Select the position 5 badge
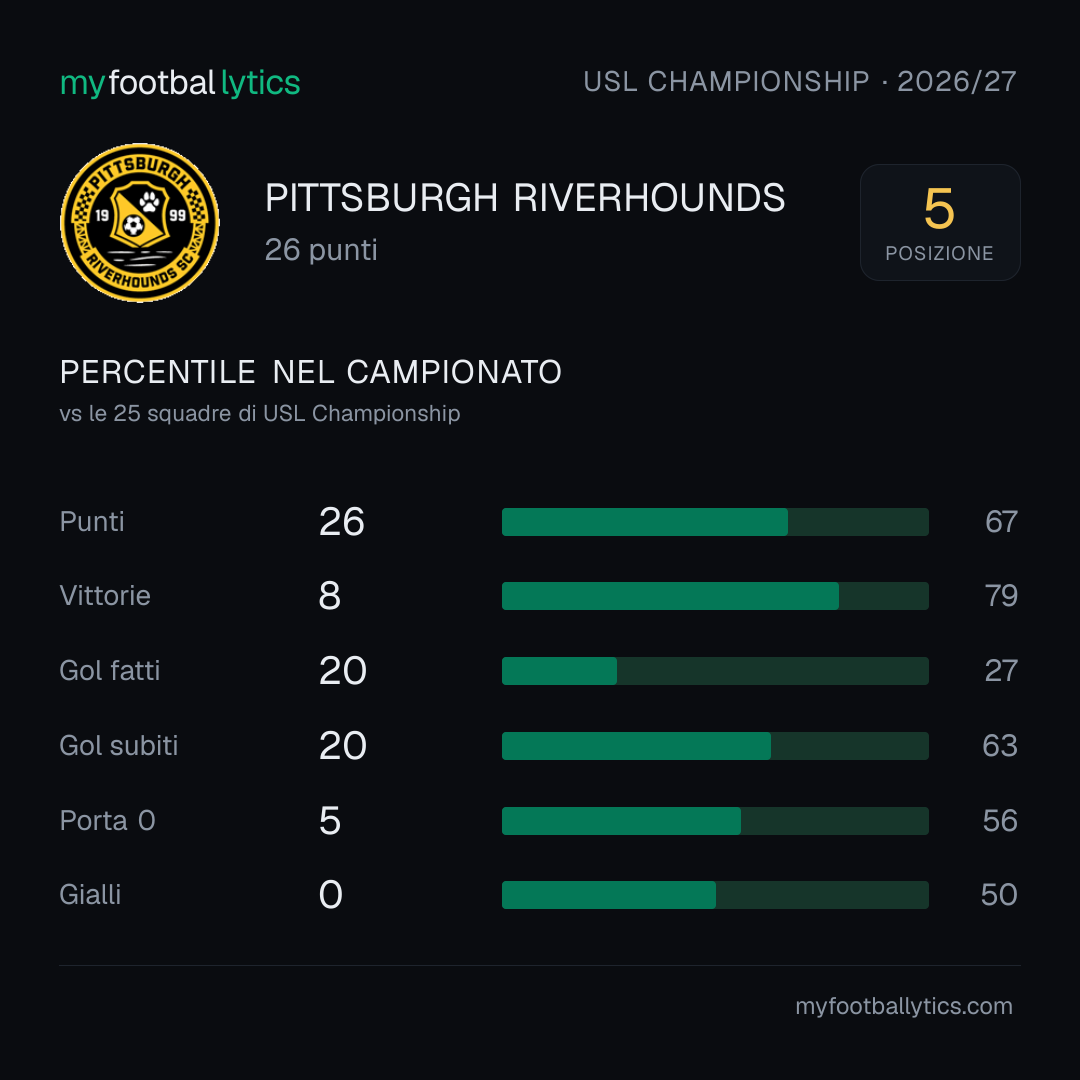 tap(940, 222)
